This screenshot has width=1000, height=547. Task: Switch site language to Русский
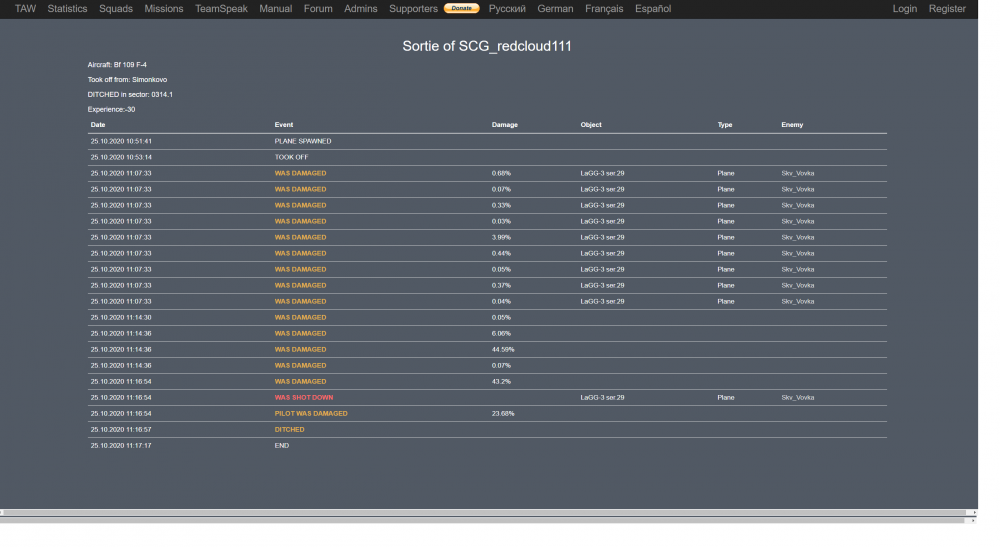click(x=507, y=9)
